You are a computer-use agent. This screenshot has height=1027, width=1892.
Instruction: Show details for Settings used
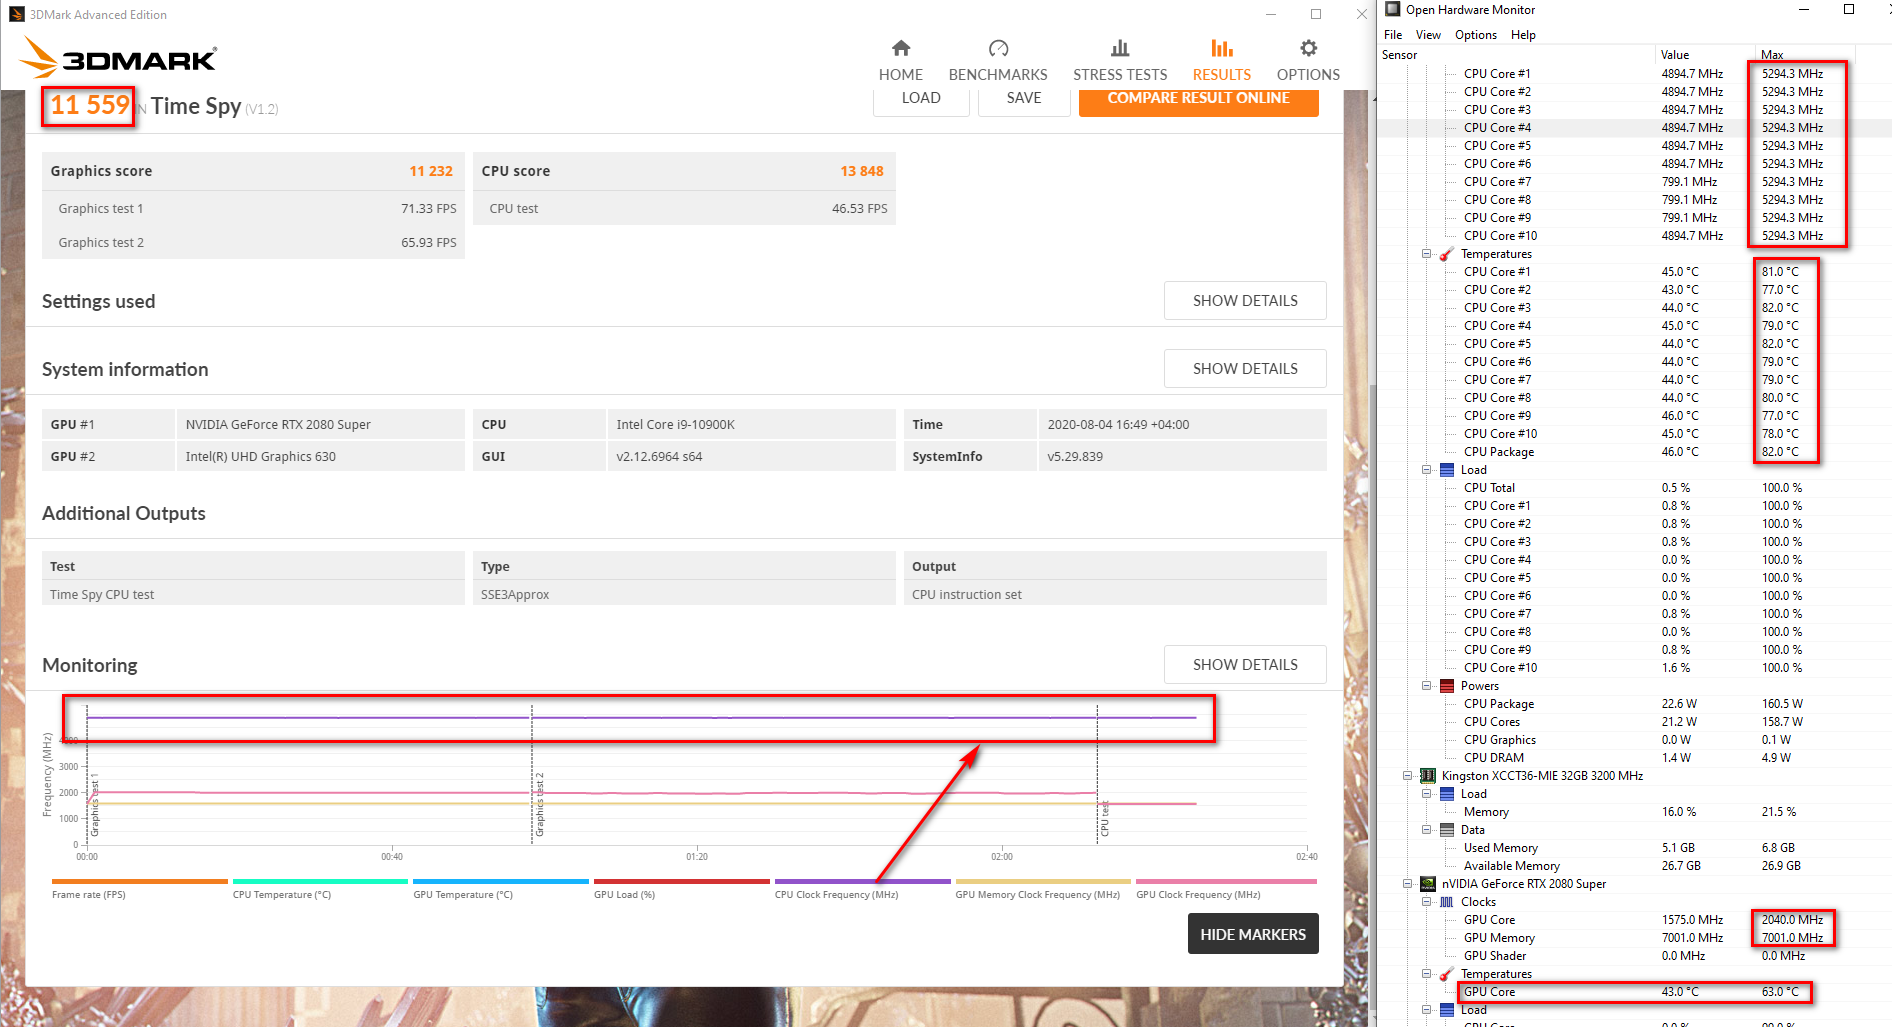[x=1245, y=301]
